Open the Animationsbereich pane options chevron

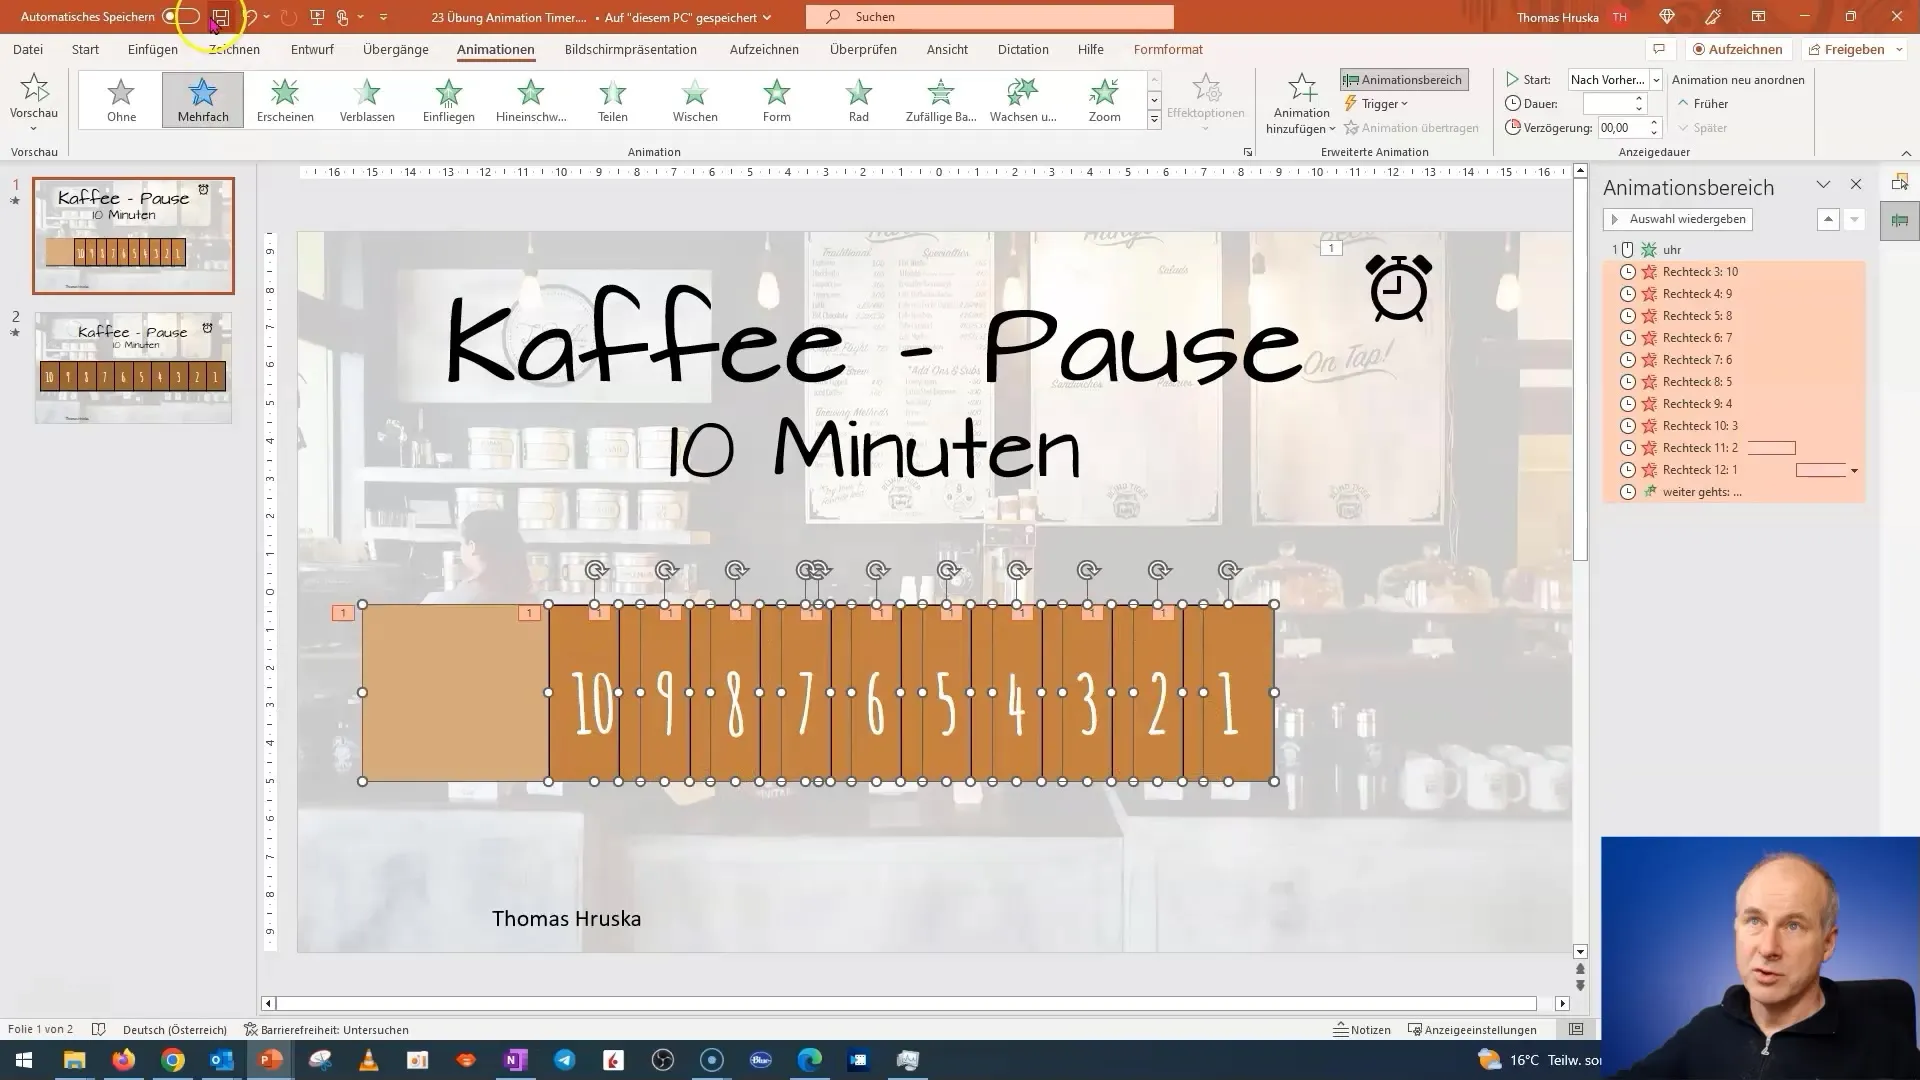1823,185
